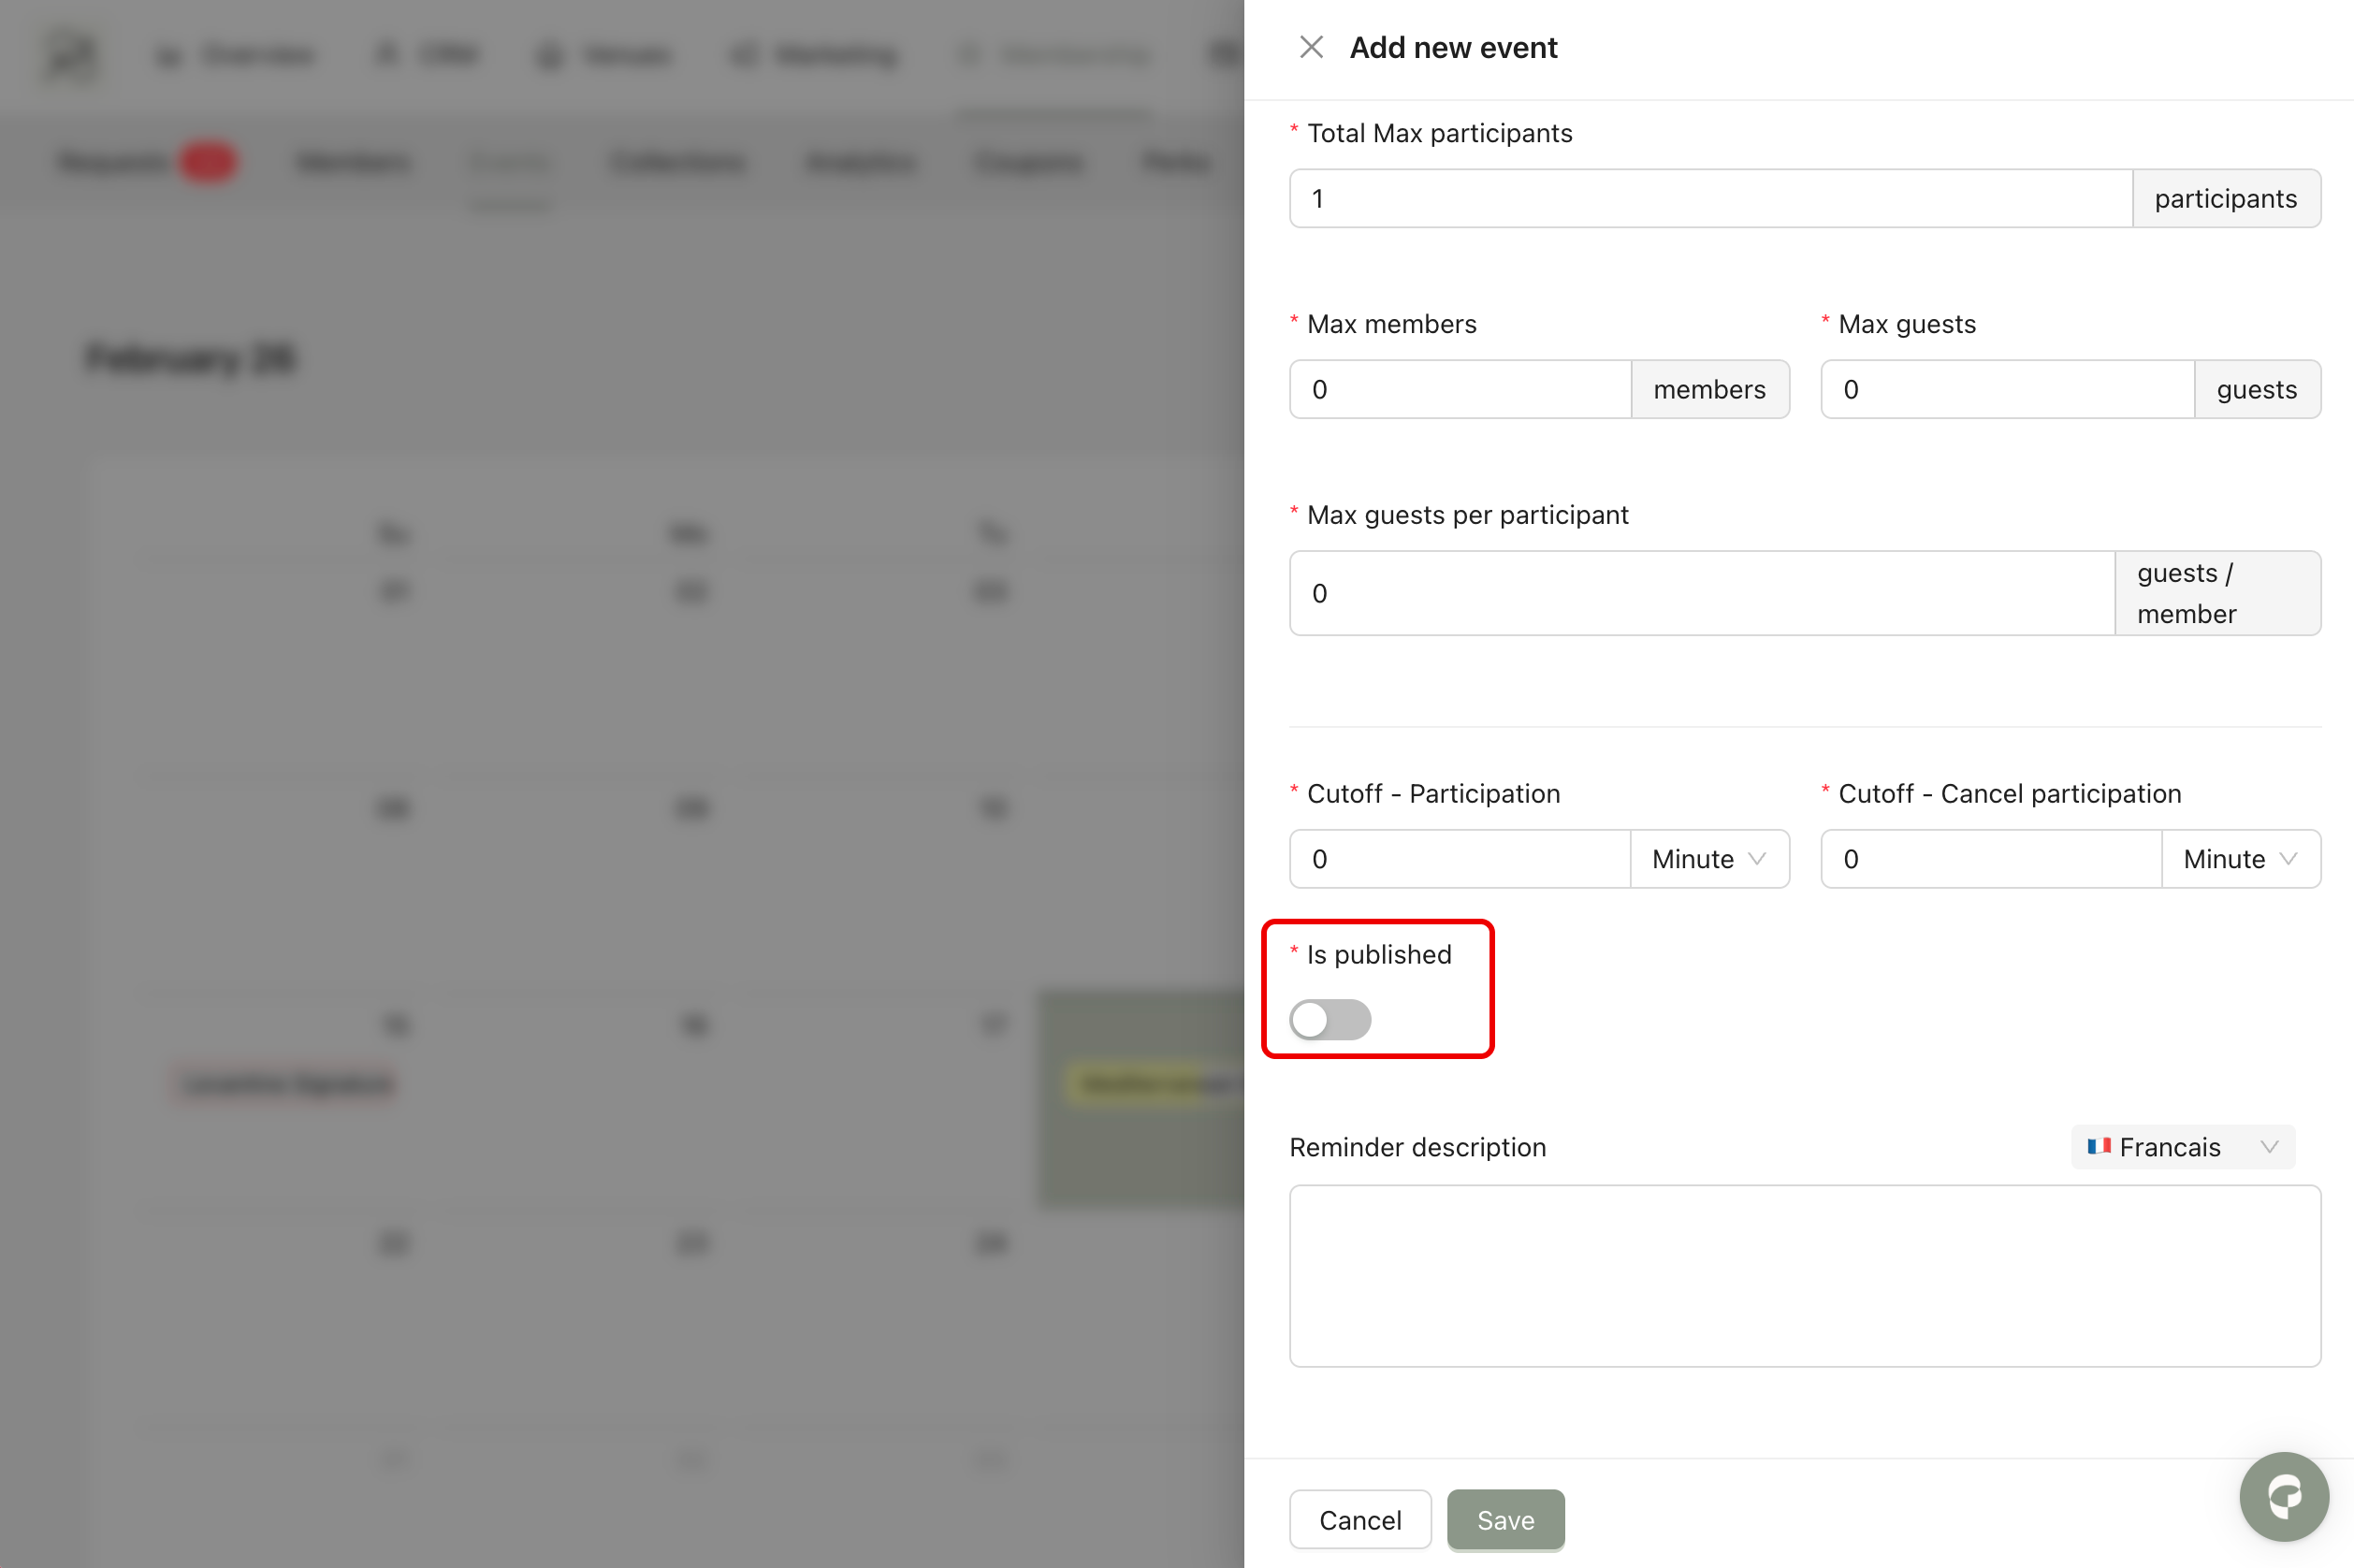2354x1568 pixels.
Task: Click the Save button
Action: click(x=1505, y=1520)
